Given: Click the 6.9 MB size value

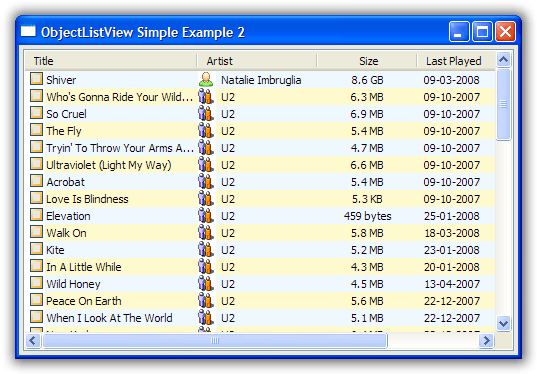Looking at the screenshot, I should (x=367, y=114).
